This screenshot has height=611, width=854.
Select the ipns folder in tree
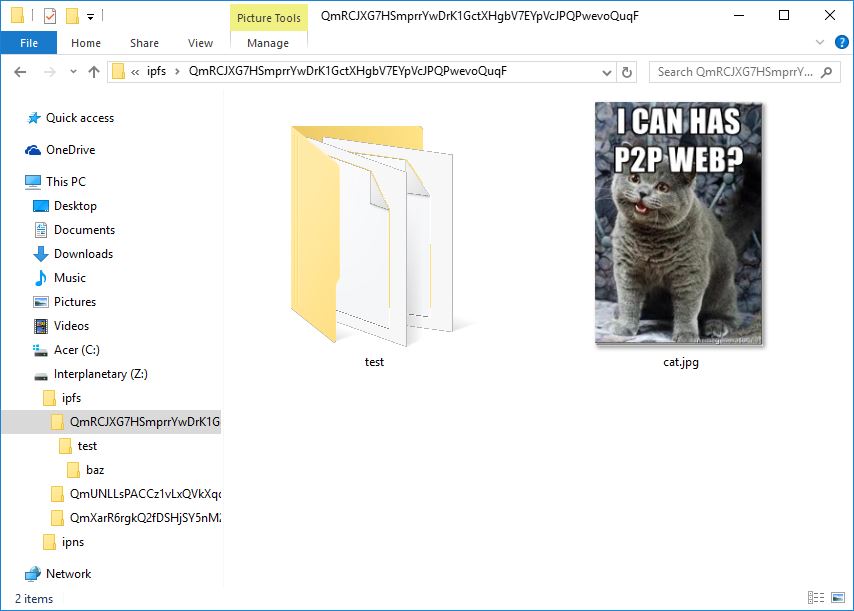tap(64, 542)
